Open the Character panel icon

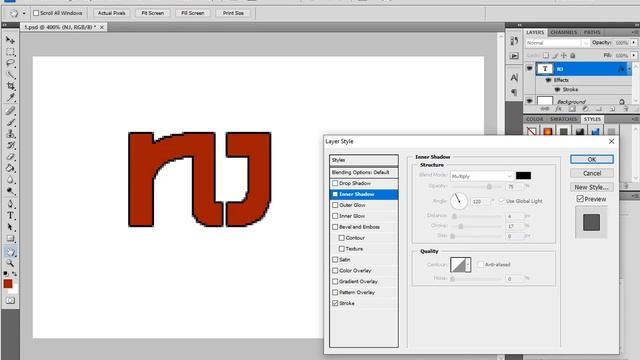tap(514, 78)
